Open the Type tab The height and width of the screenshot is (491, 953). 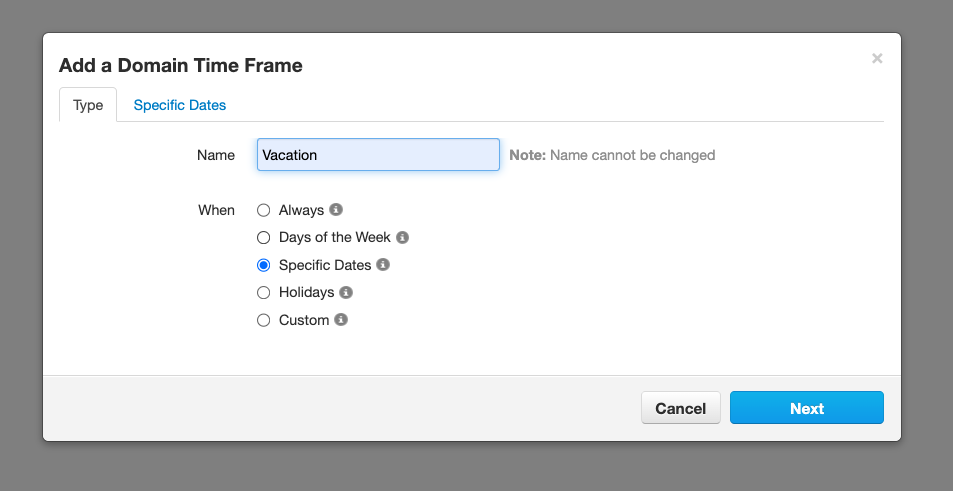pos(88,105)
